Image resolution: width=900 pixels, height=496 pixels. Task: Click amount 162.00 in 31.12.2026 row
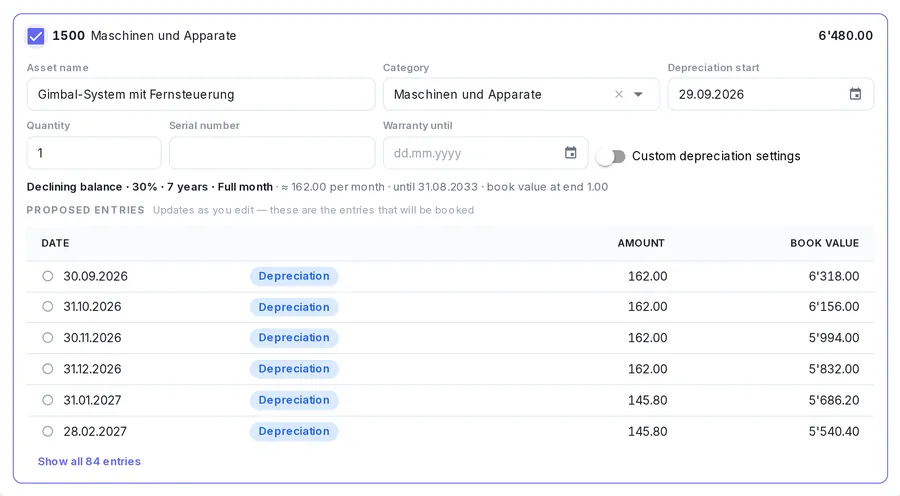(647, 369)
